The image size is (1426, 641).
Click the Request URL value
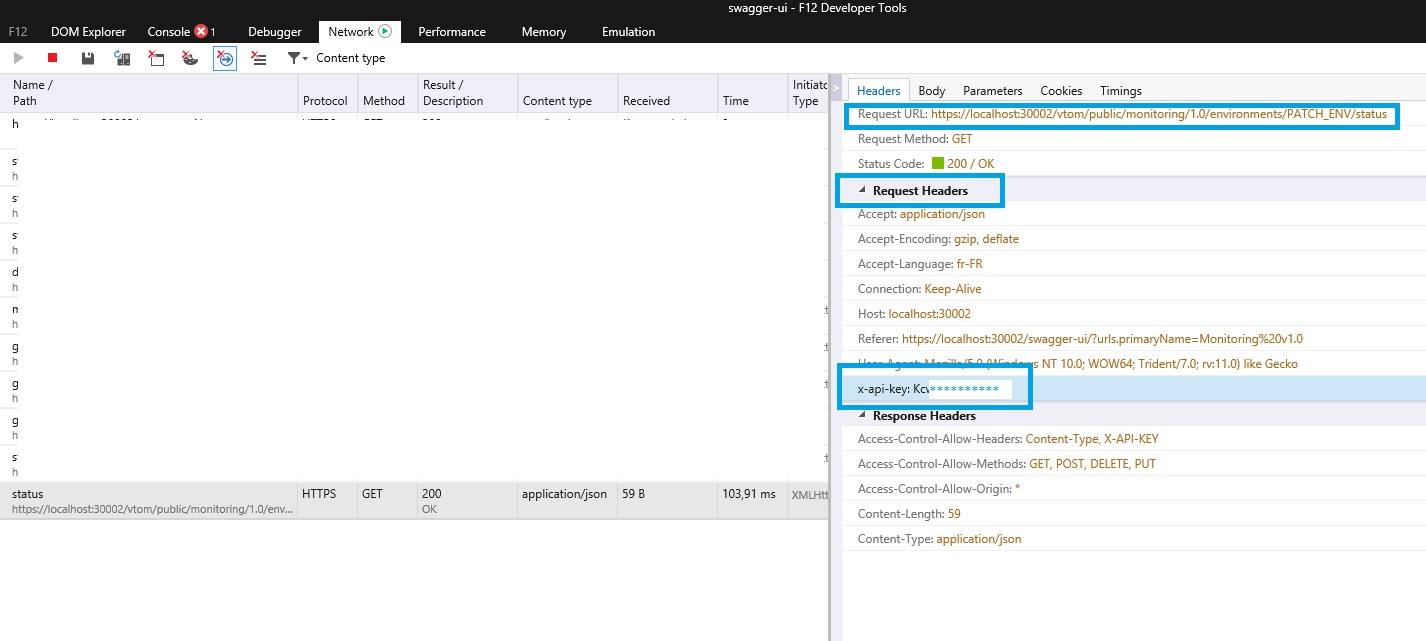(1159, 114)
